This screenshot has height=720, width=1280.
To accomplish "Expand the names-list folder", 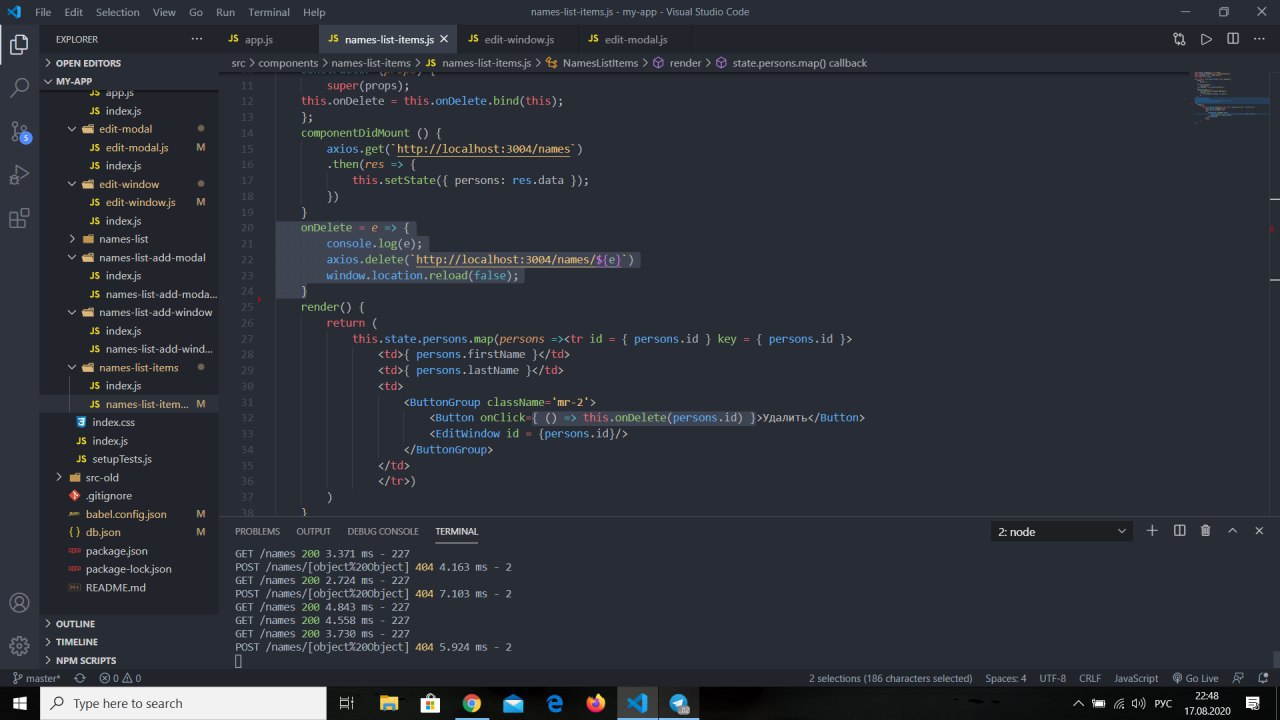I will pyautogui.click(x=128, y=239).
